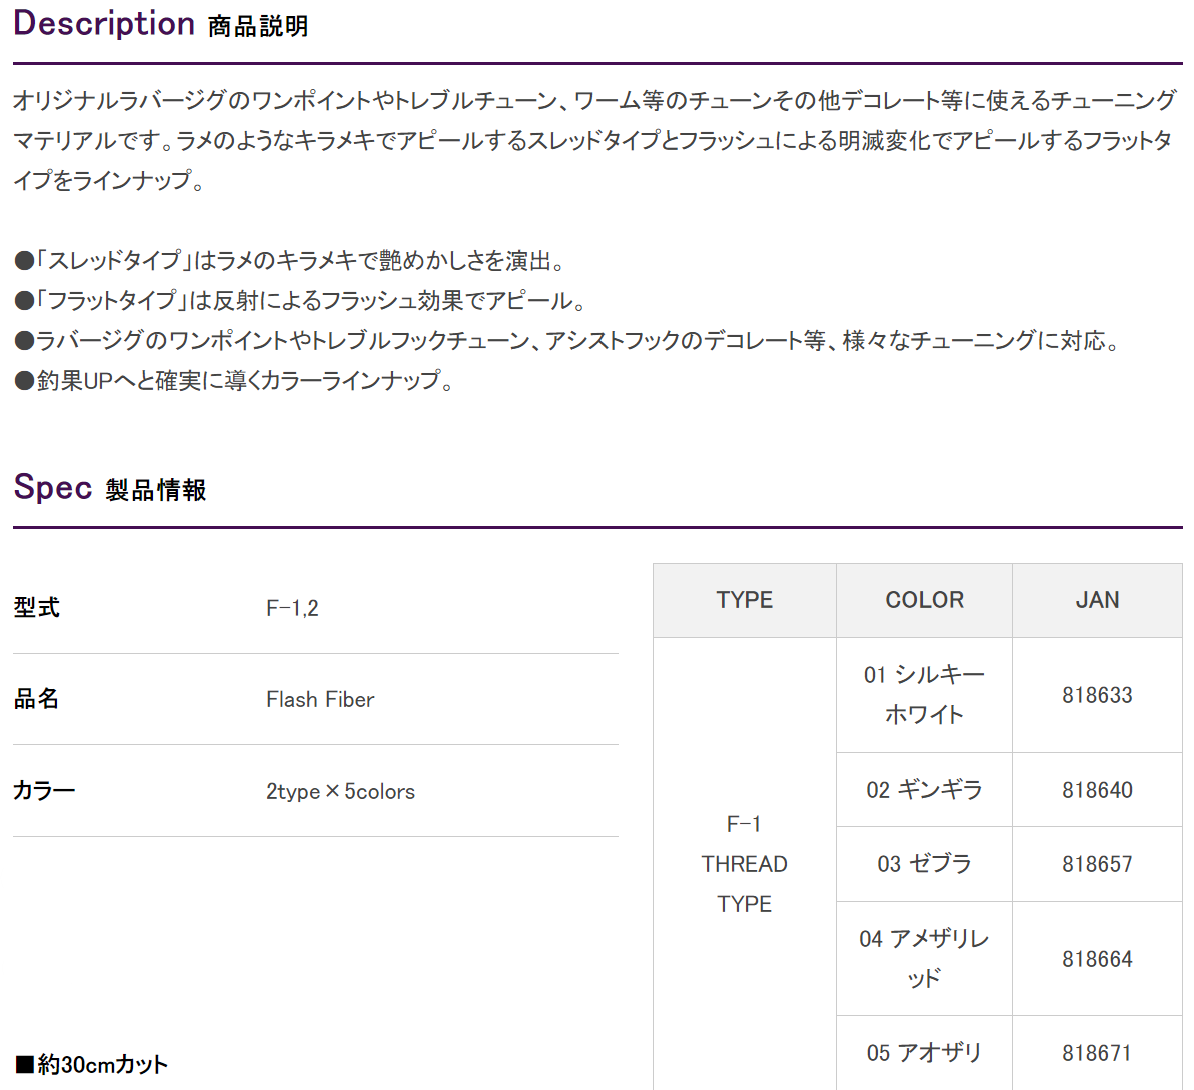Click the 約30cmカット note
Screen dimensions: 1194x1090
pos(91,1064)
